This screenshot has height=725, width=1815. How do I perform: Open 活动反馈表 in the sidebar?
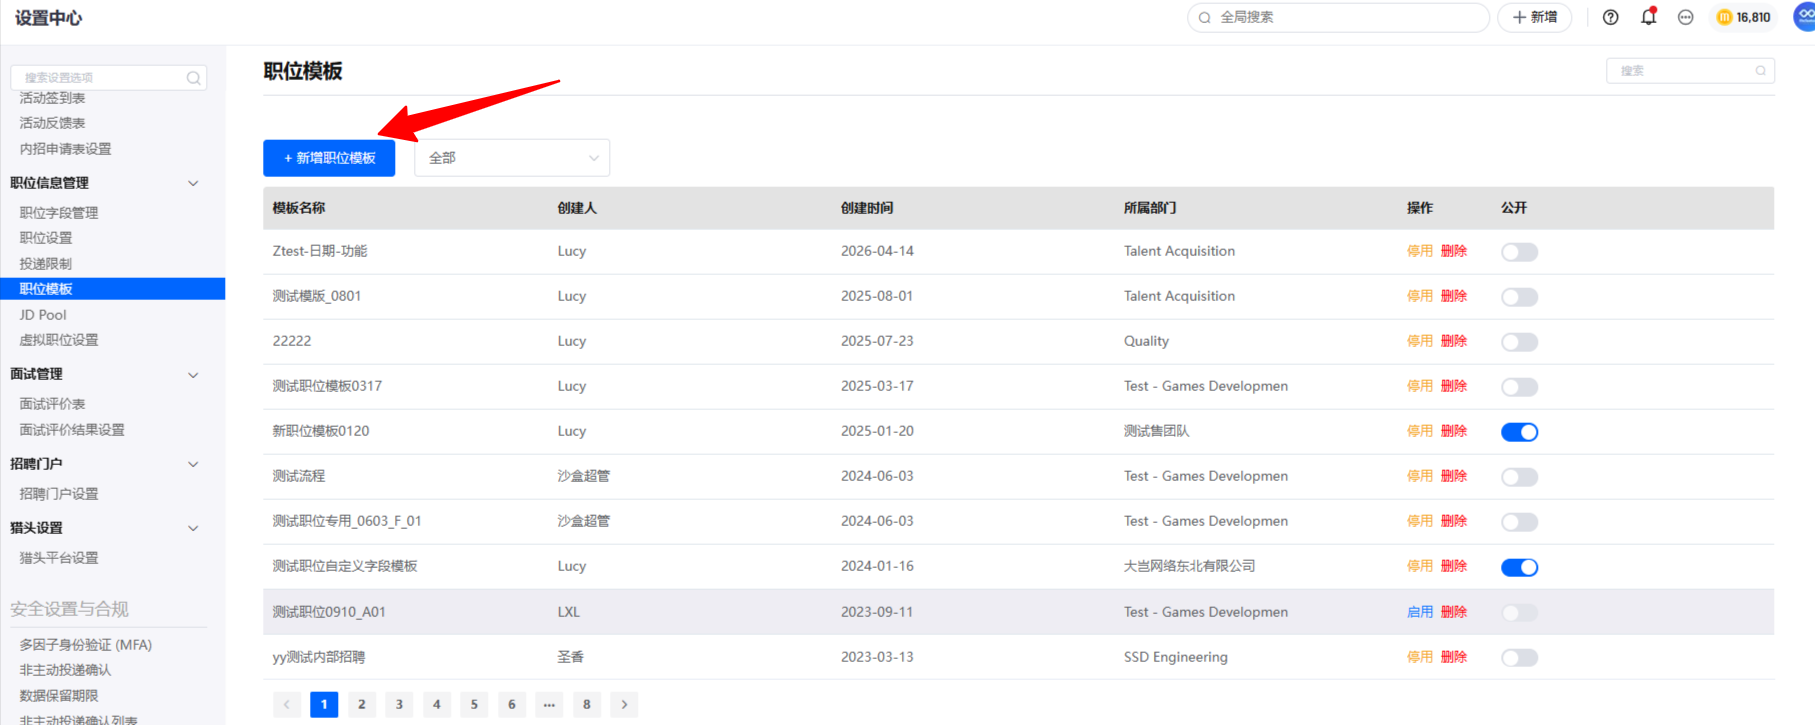click(52, 123)
